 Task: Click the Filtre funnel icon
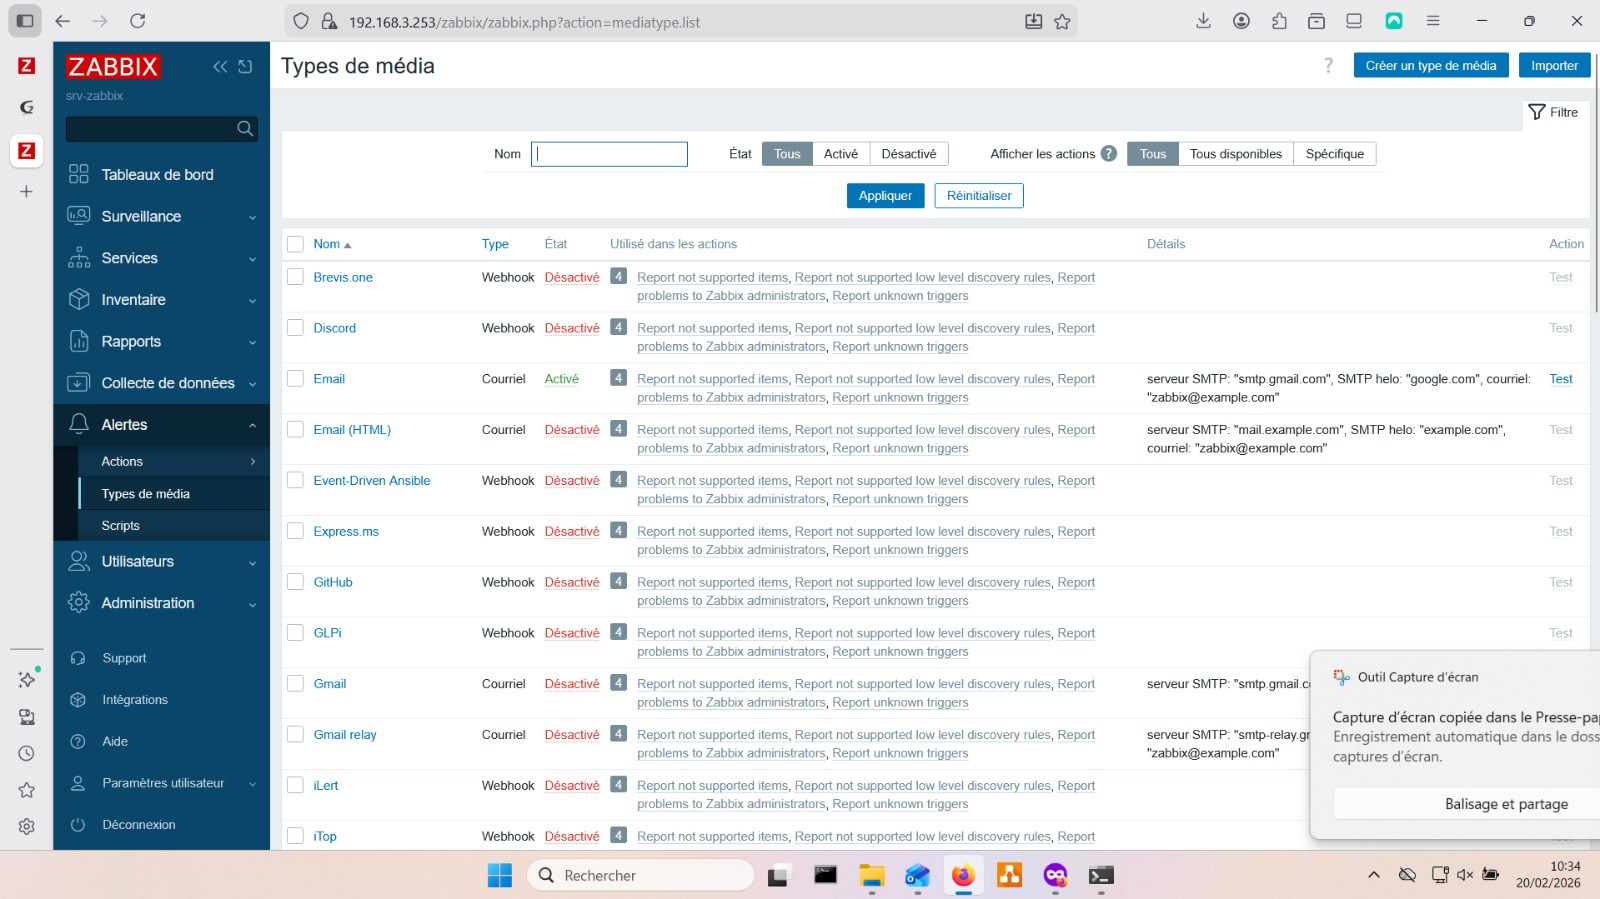(1537, 112)
